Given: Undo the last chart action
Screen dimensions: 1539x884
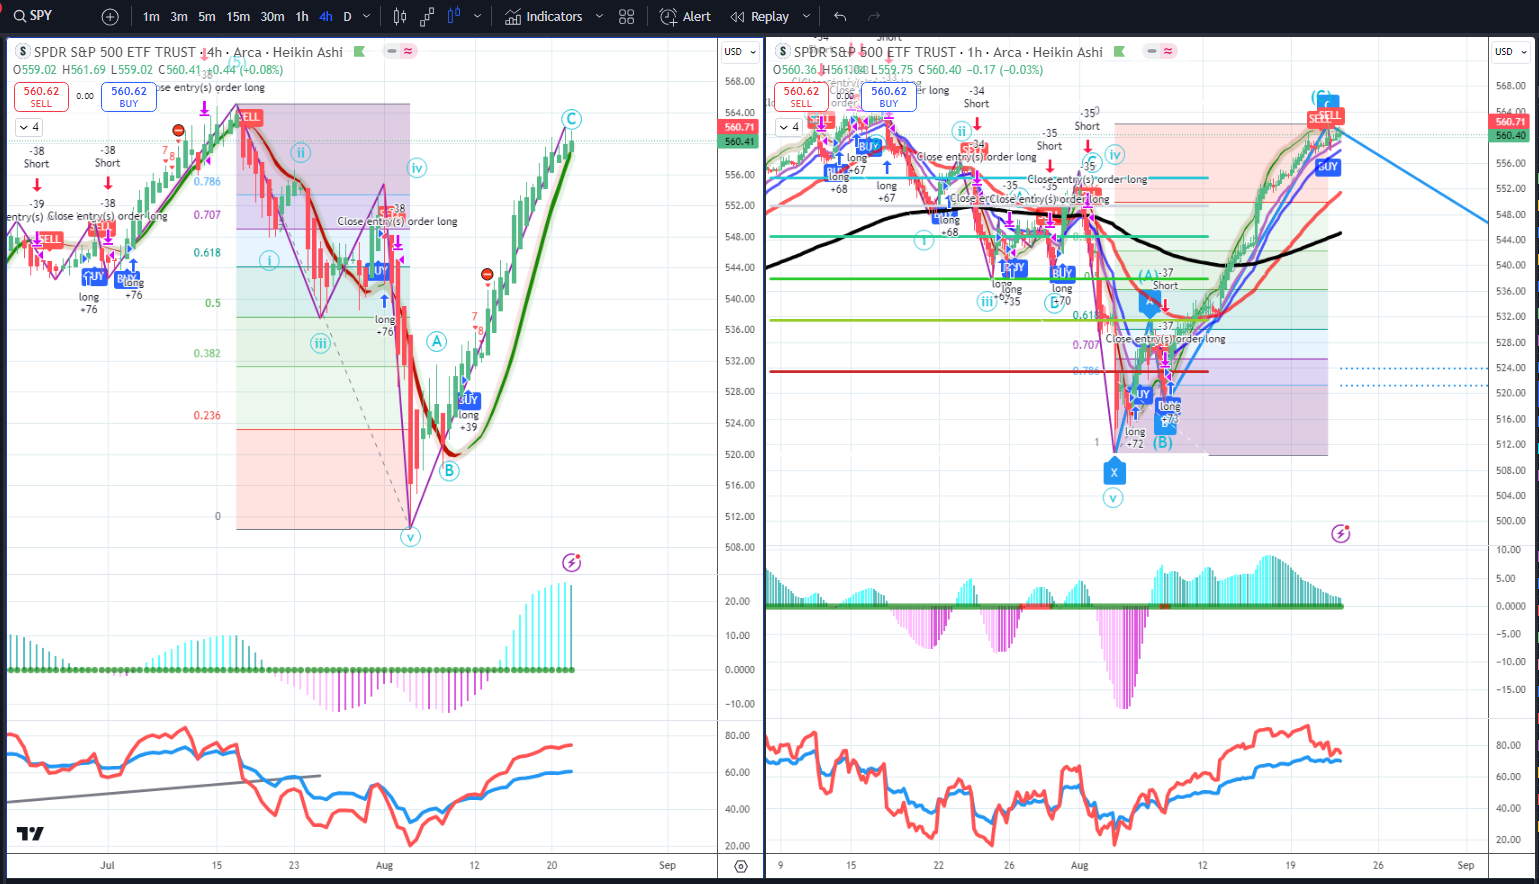Looking at the screenshot, I should coord(840,17).
